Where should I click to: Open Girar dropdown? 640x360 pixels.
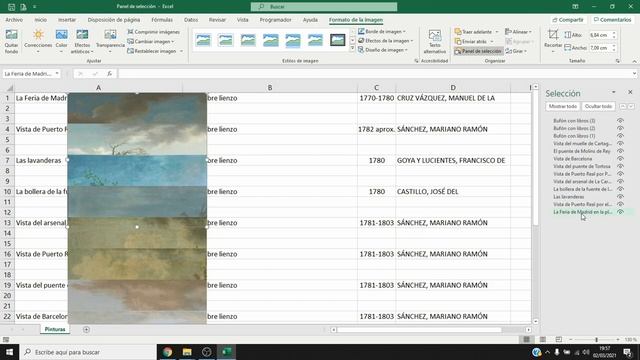click(x=516, y=51)
